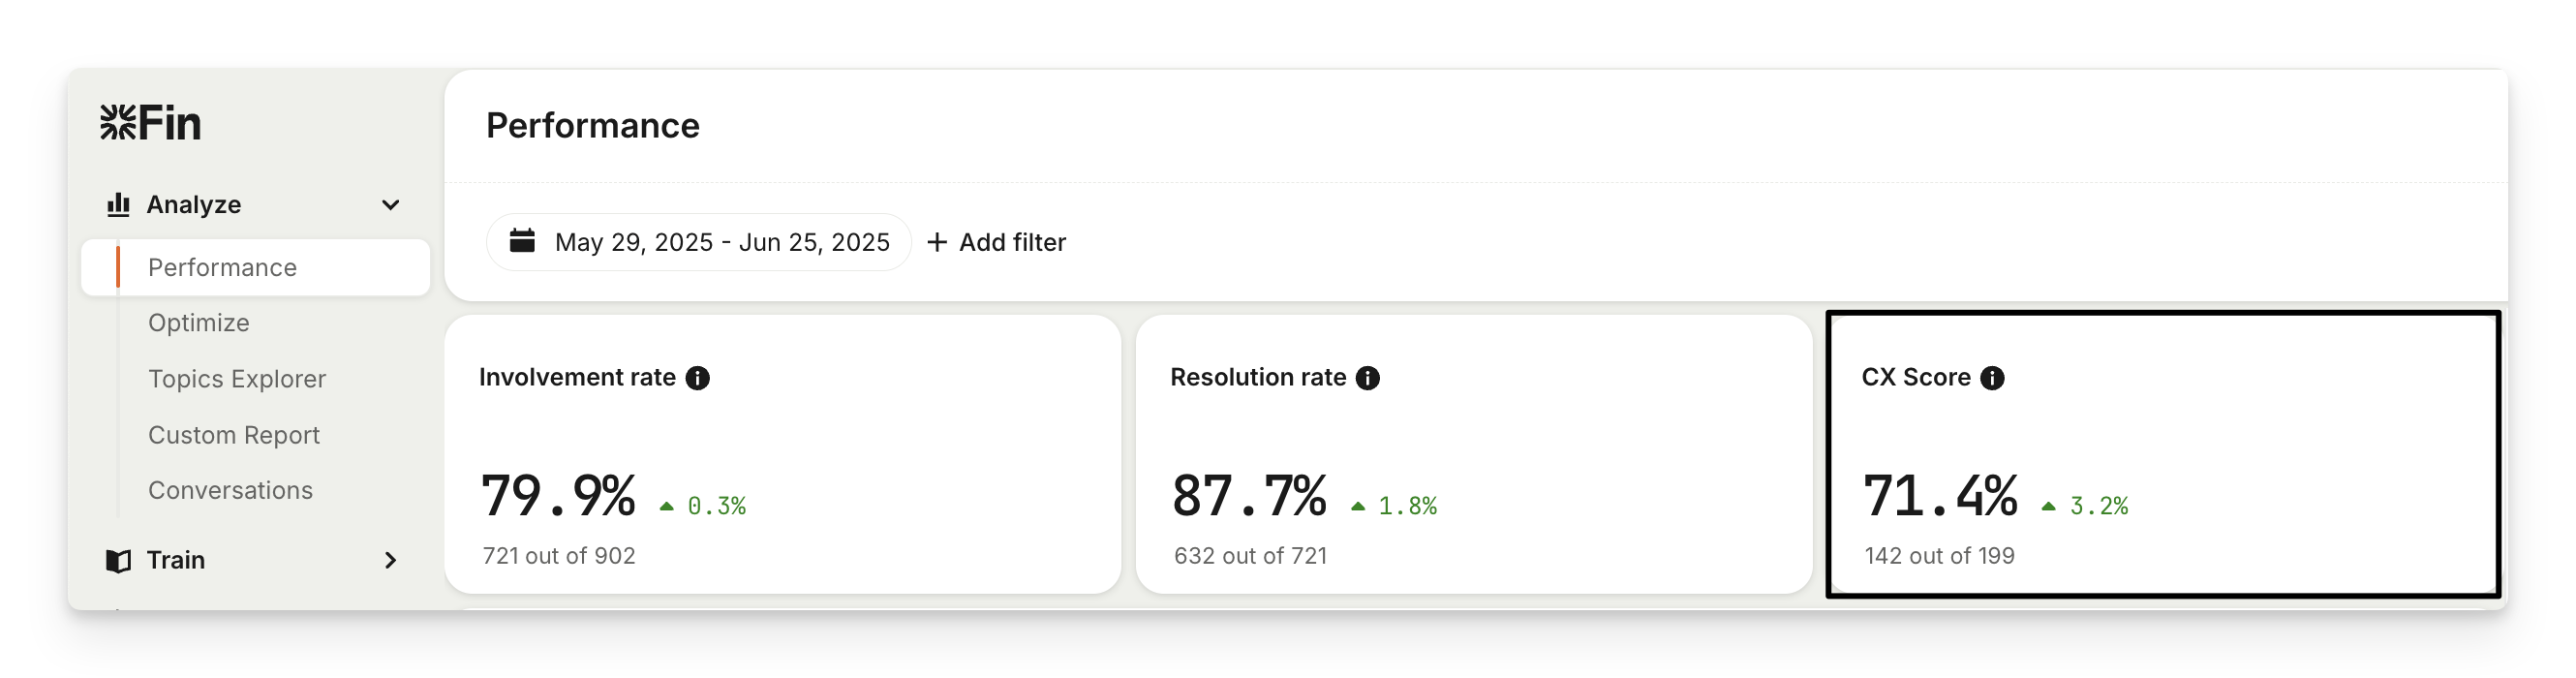This screenshot has width=2576, height=678.
Task: Click the 79.9% Involvement rate value
Action: 558,496
